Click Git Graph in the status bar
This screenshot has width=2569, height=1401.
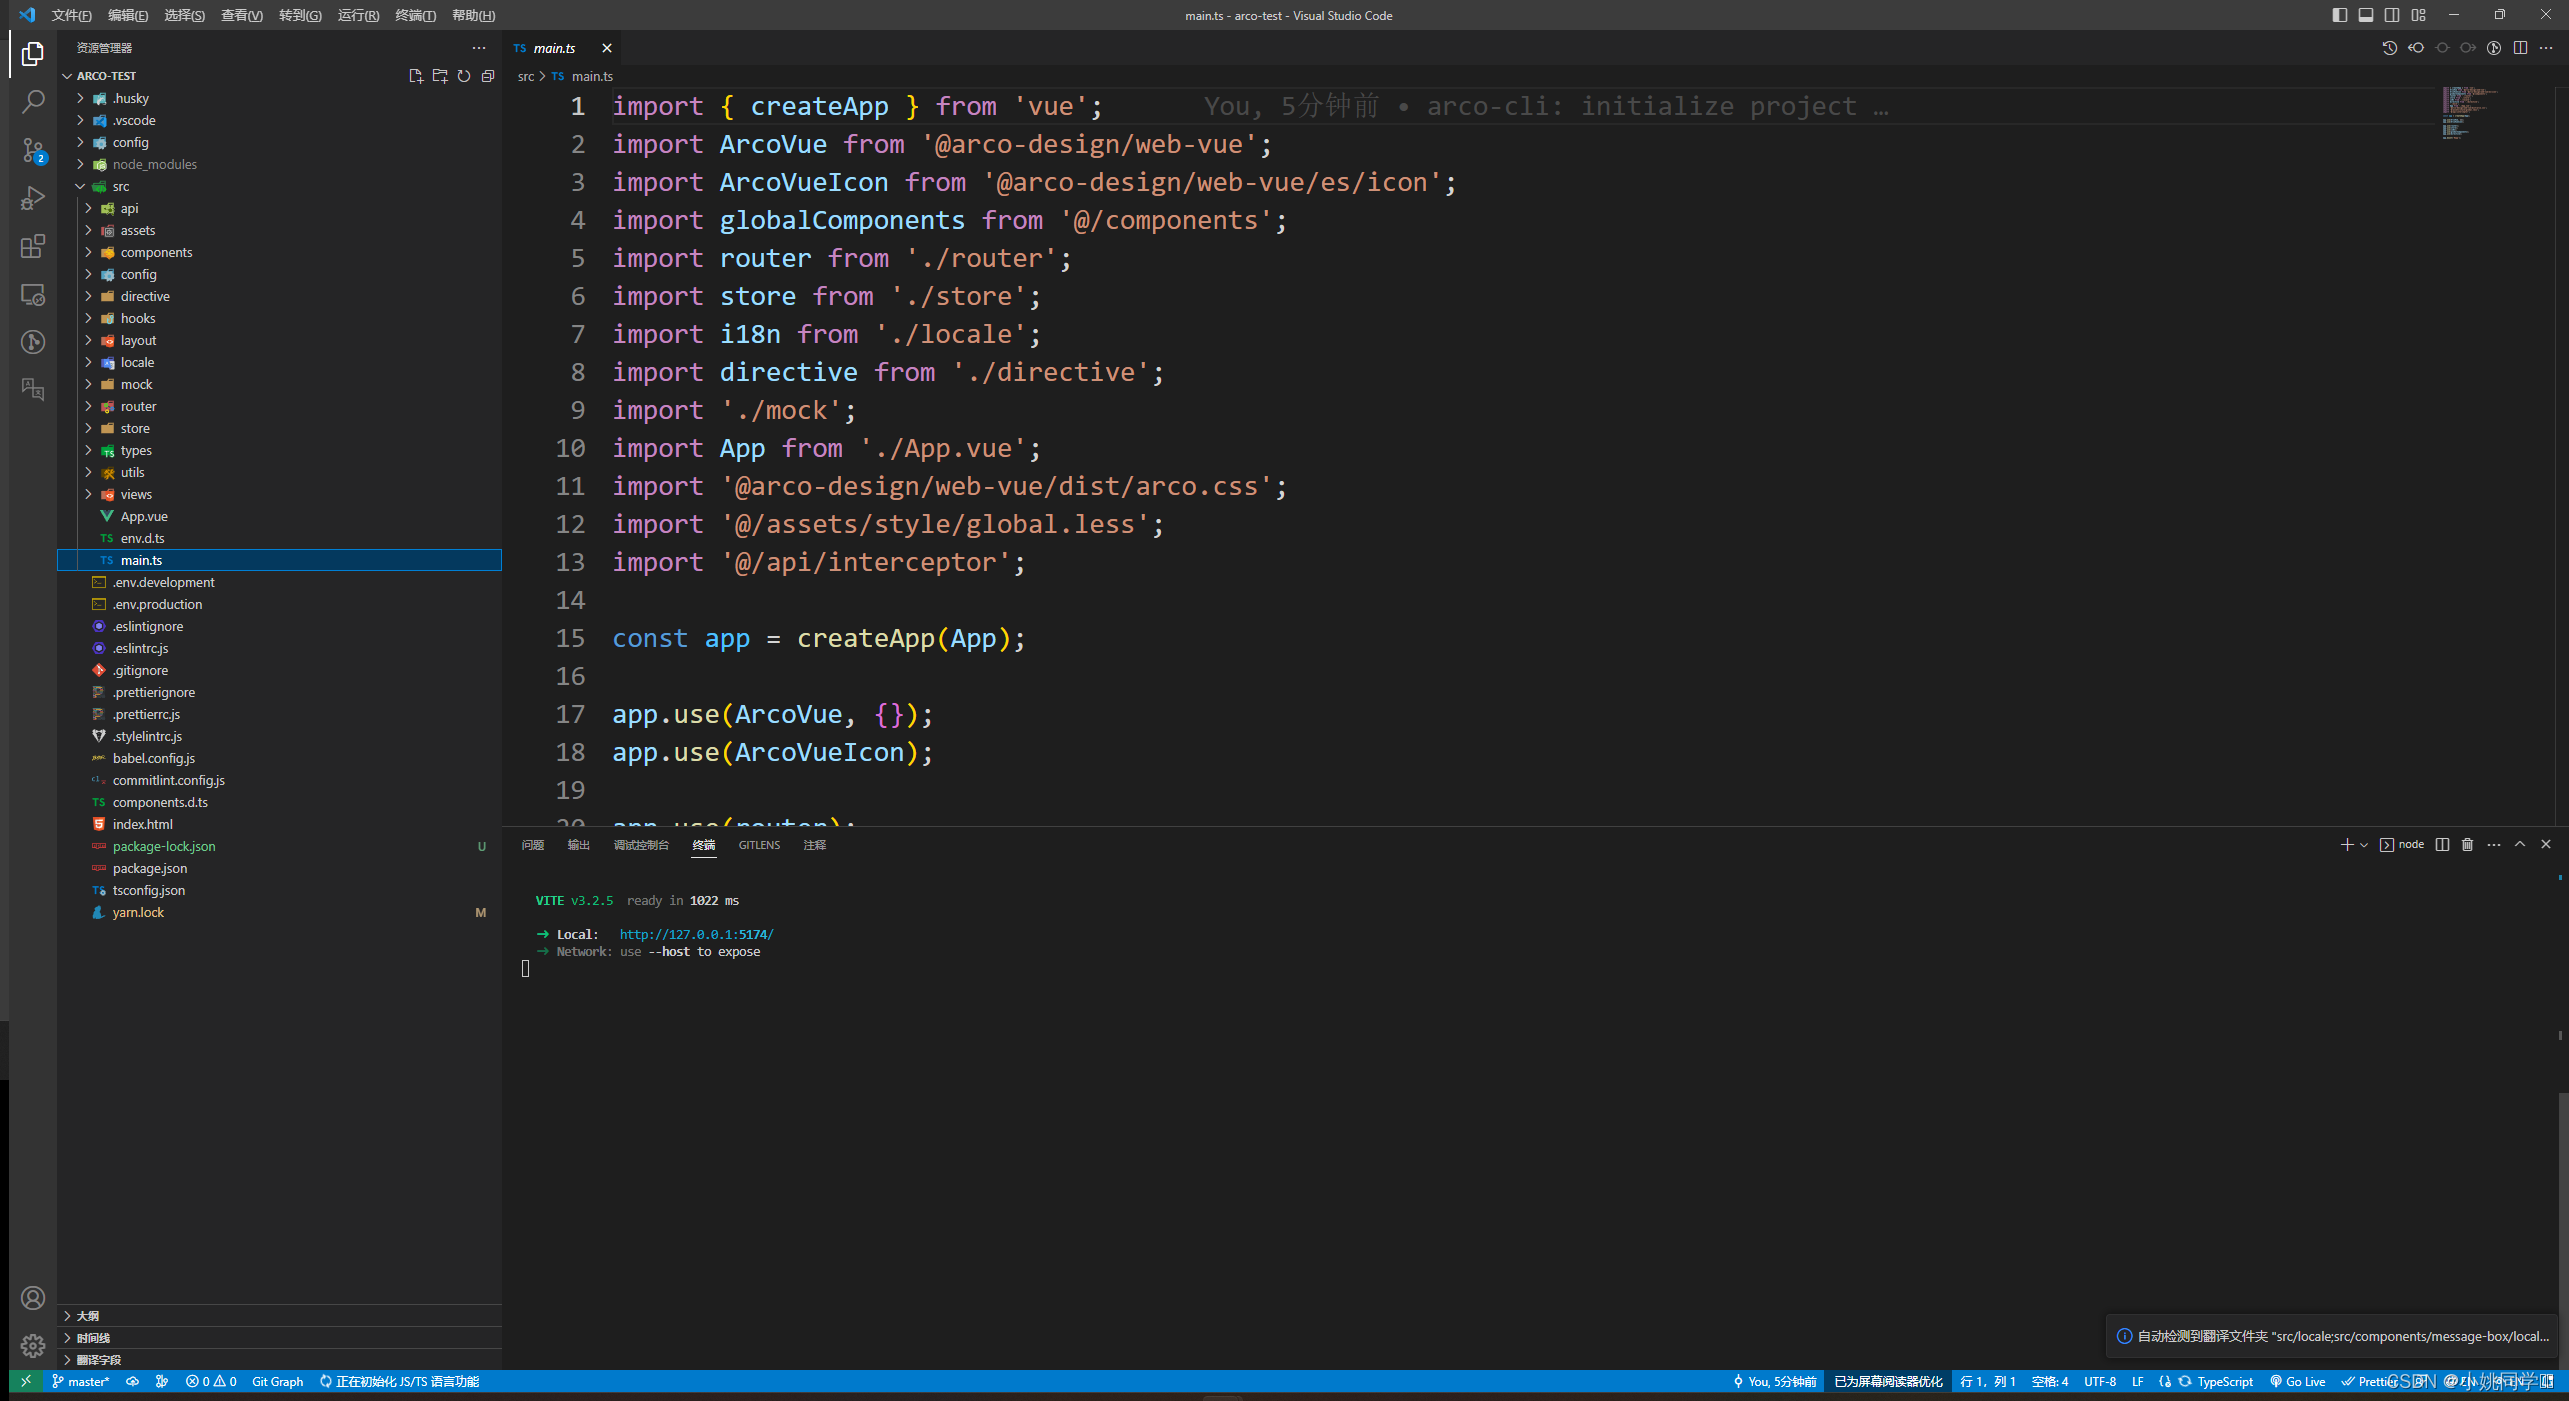click(277, 1381)
